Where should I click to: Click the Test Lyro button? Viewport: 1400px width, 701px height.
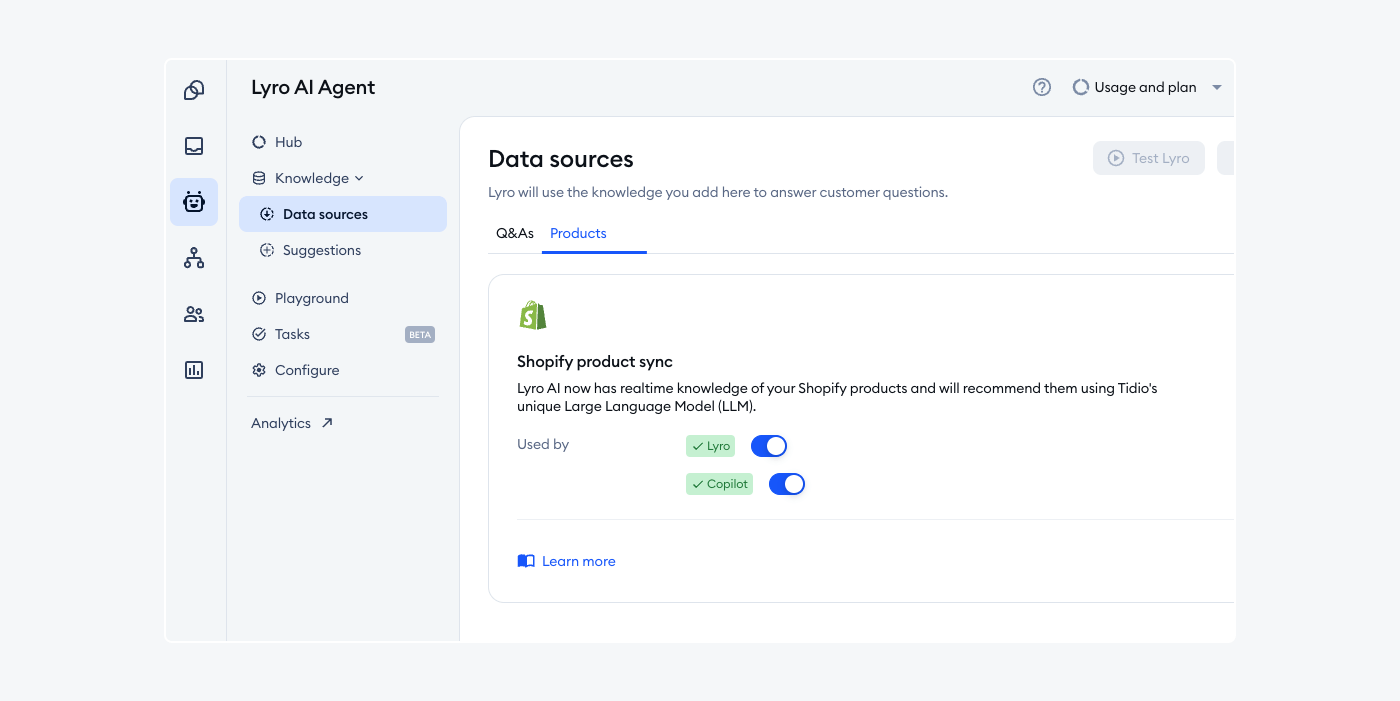coord(1149,158)
